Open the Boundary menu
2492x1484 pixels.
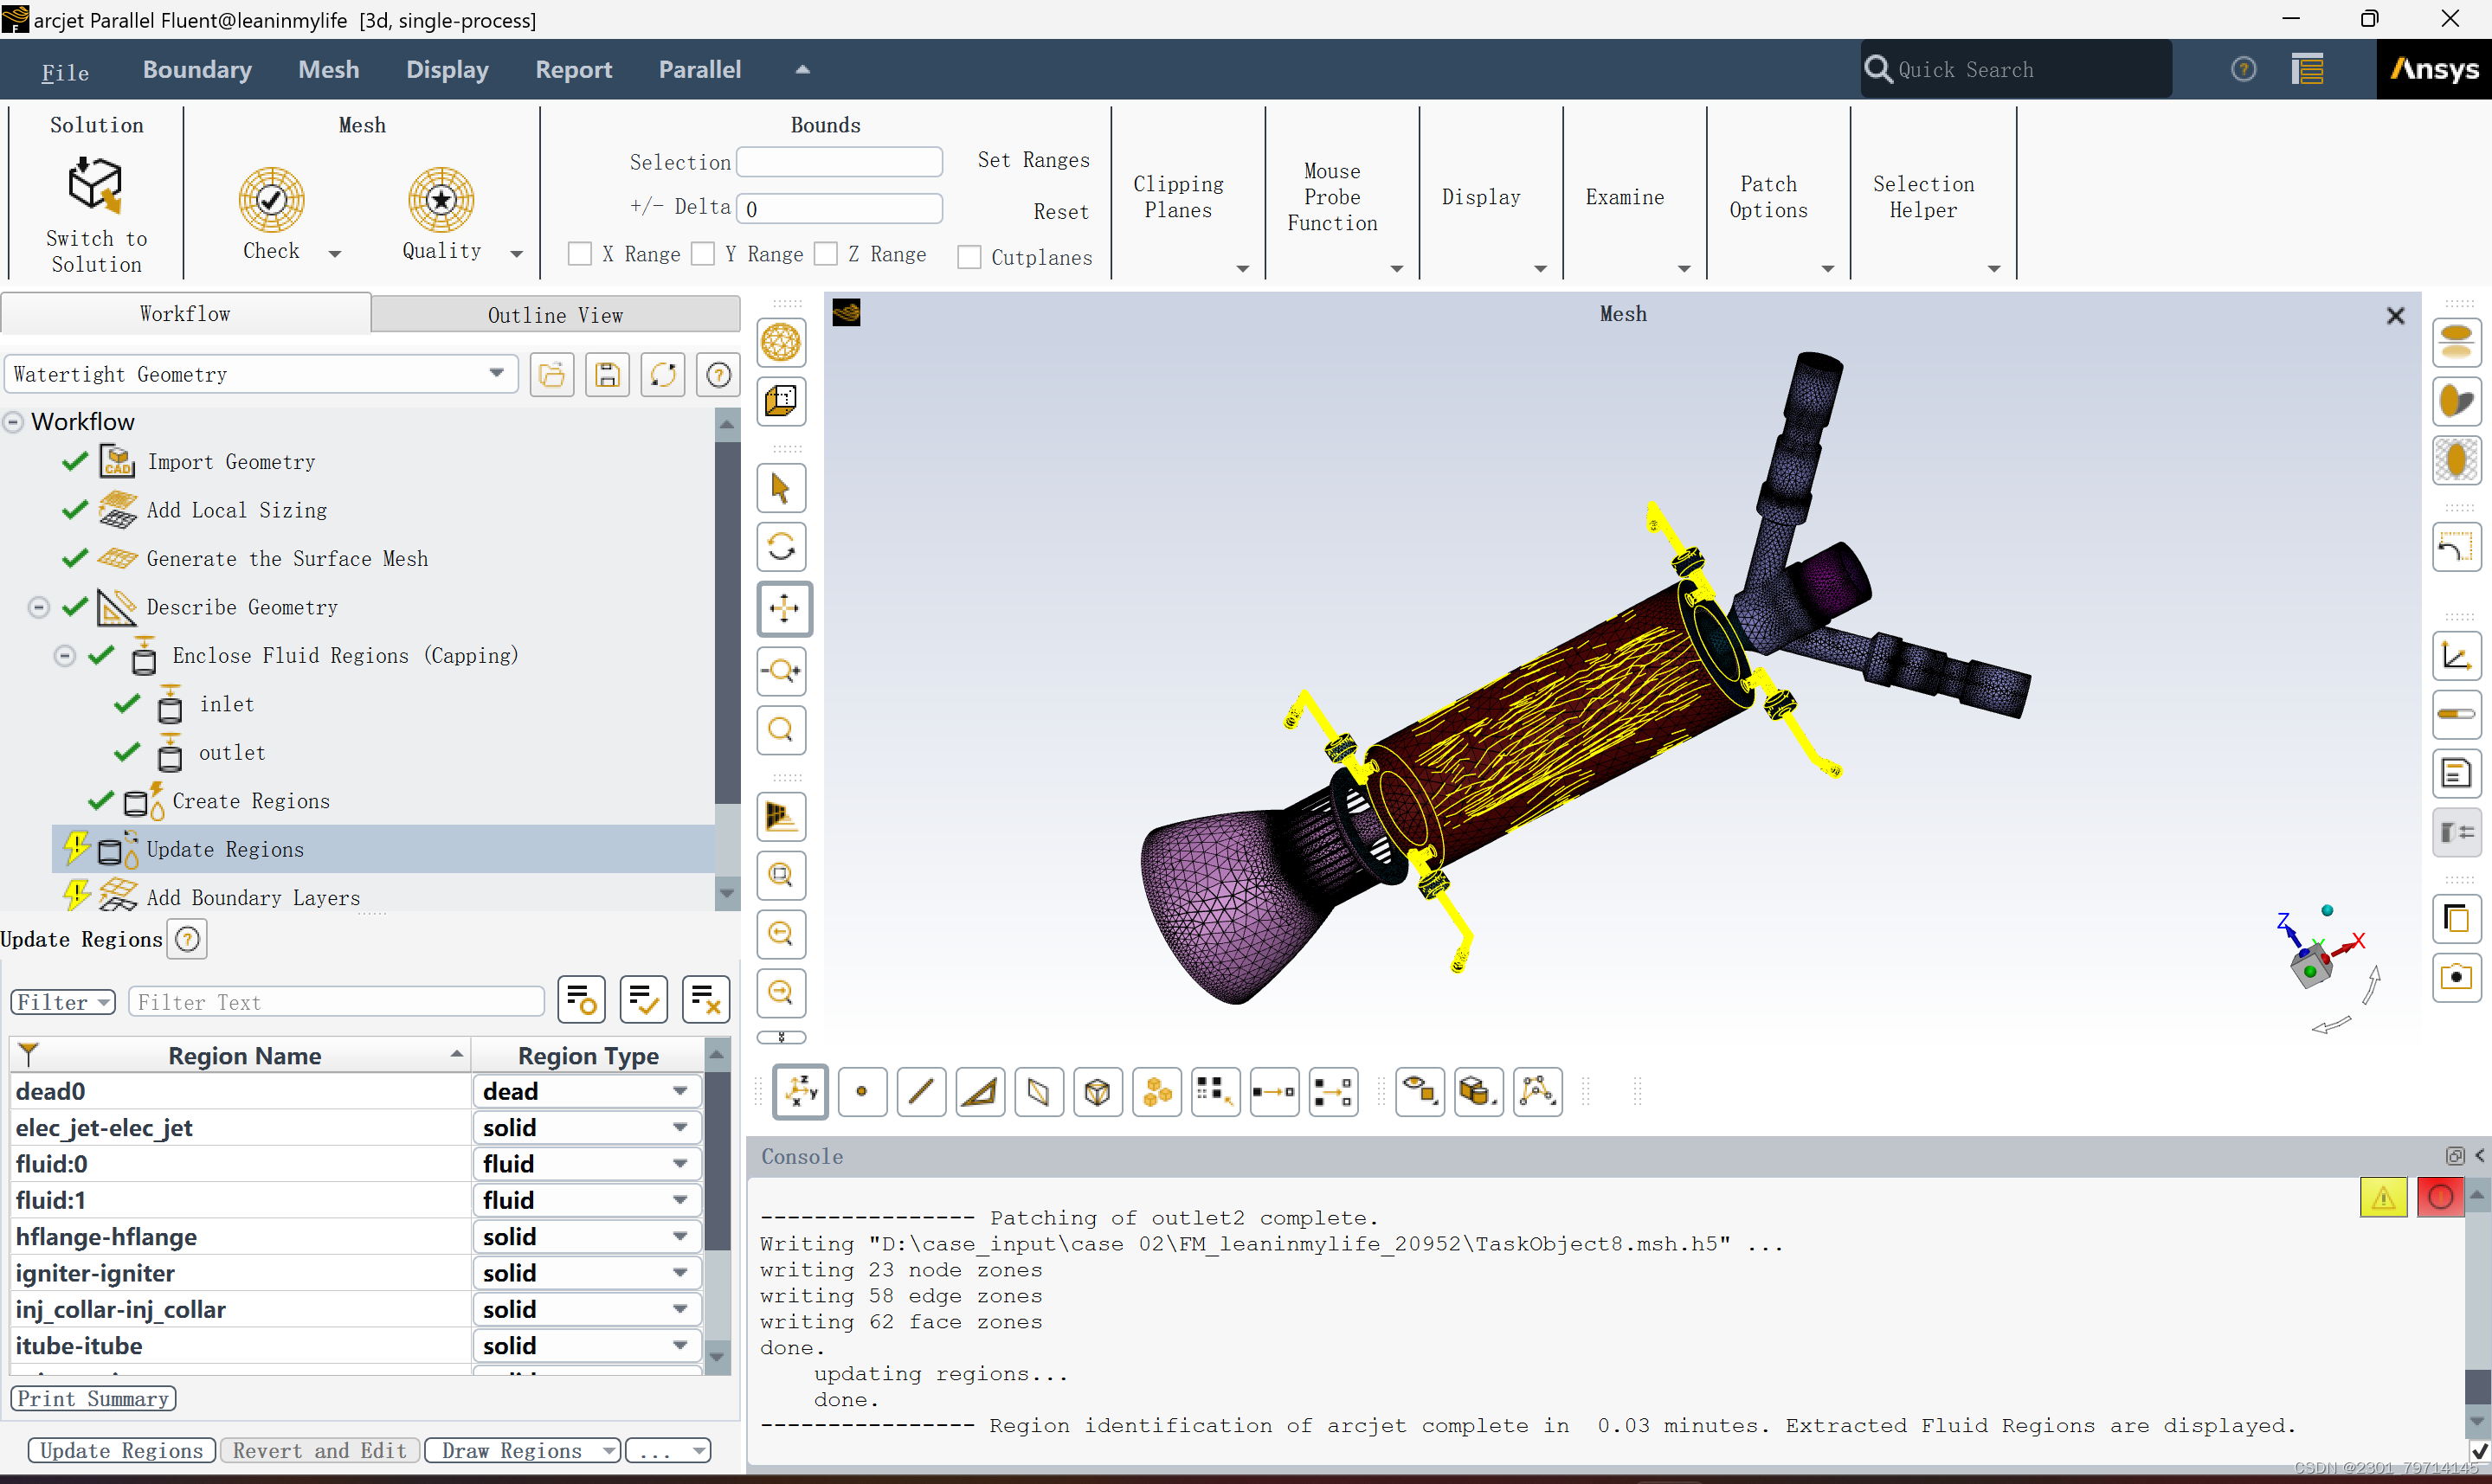(197, 69)
